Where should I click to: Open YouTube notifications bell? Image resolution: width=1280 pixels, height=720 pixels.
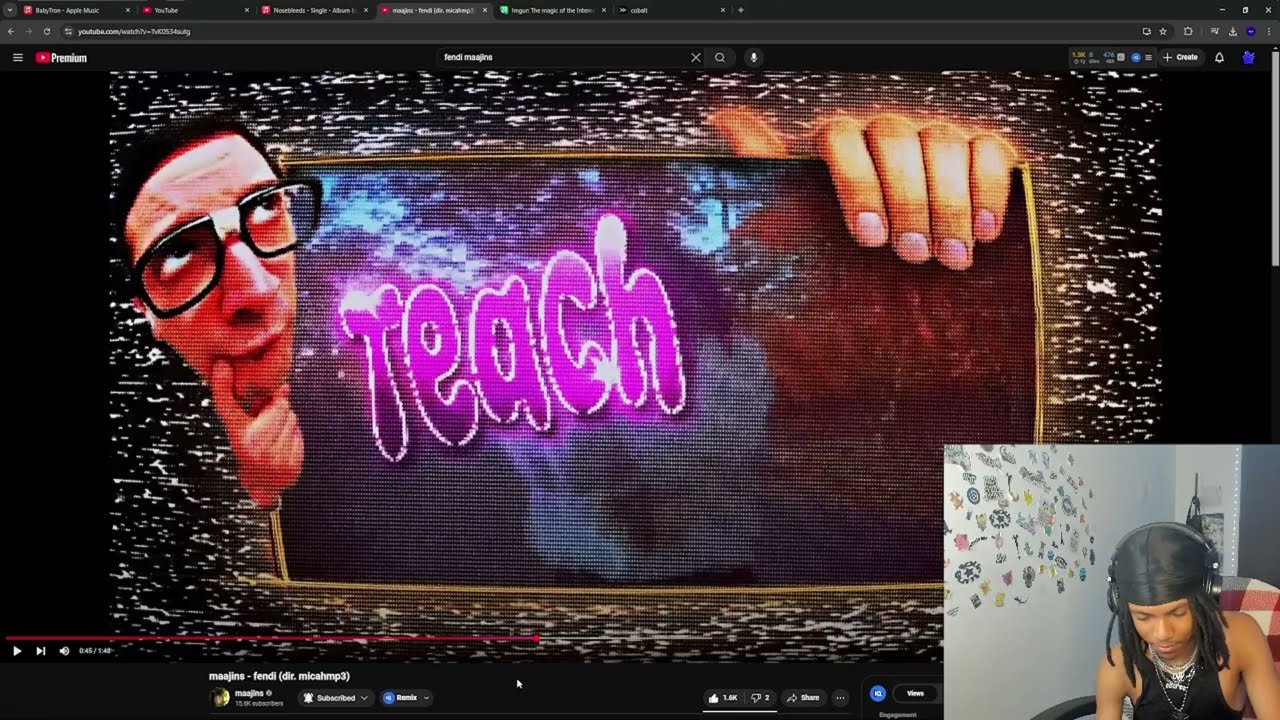pyautogui.click(x=1219, y=58)
